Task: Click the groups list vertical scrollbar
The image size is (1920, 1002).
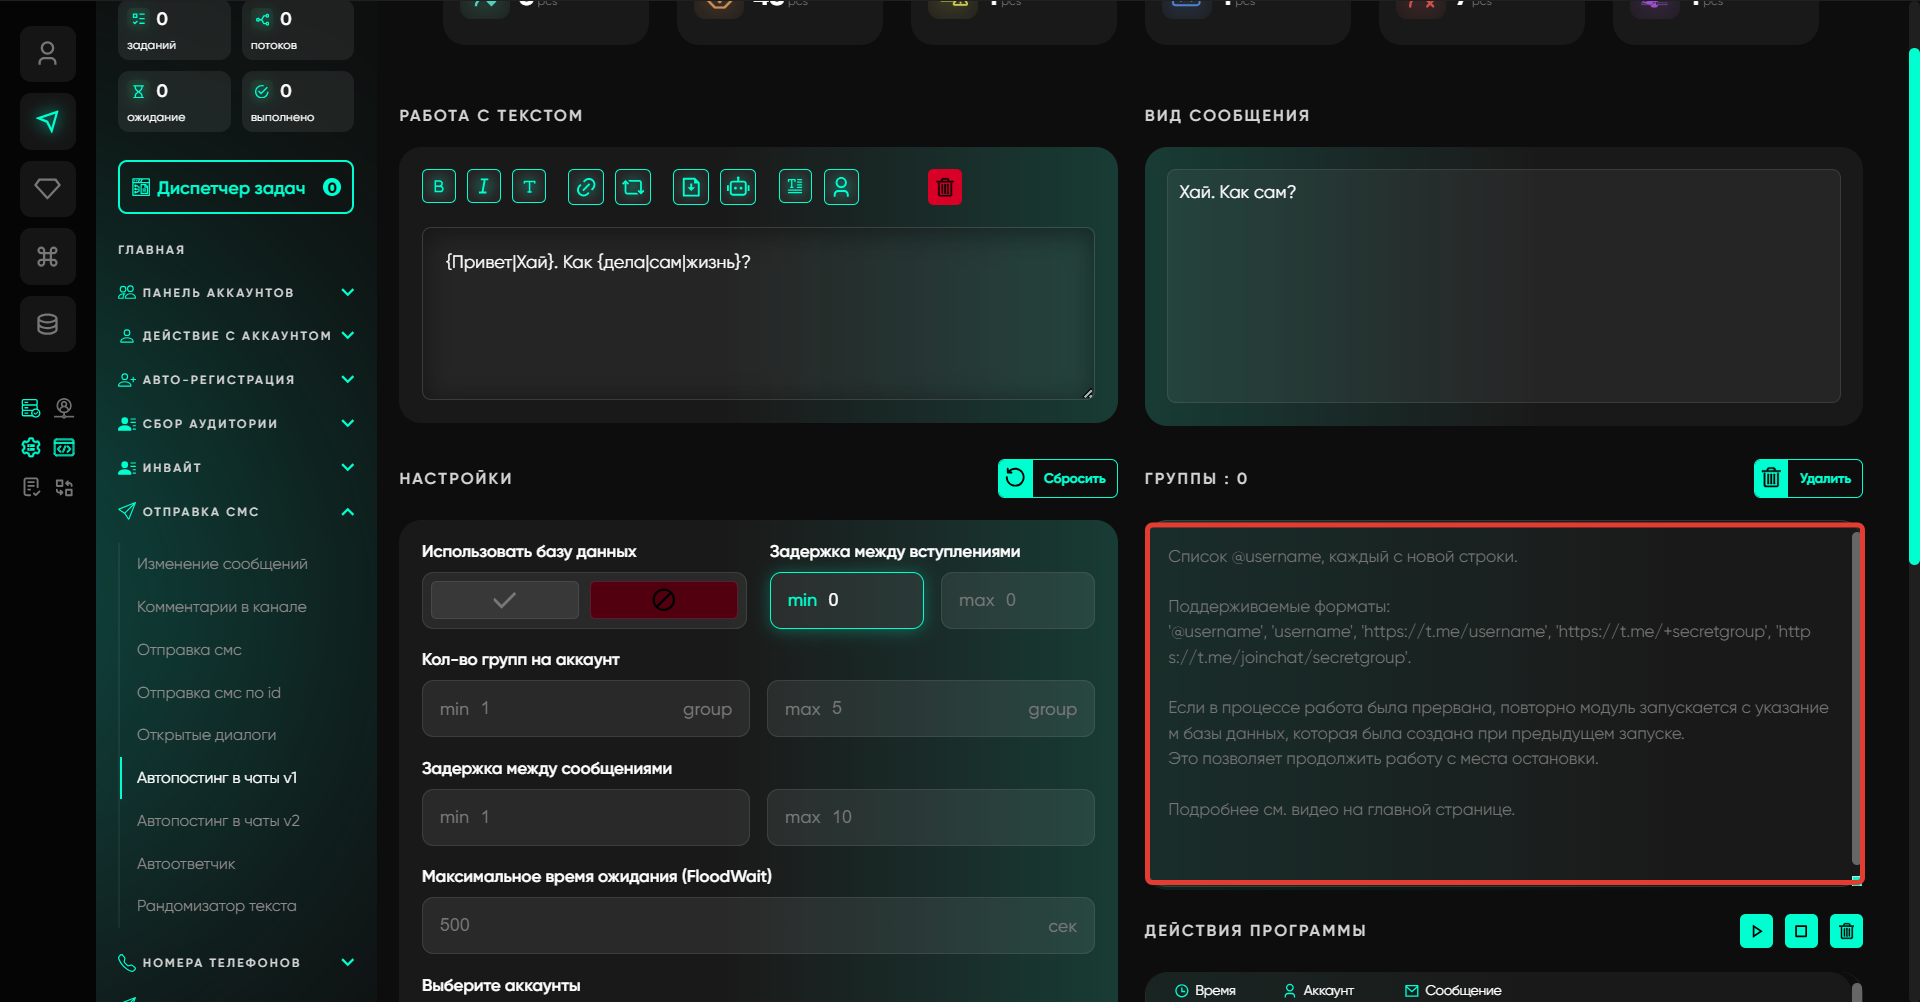Action: click(x=1855, y=700)
